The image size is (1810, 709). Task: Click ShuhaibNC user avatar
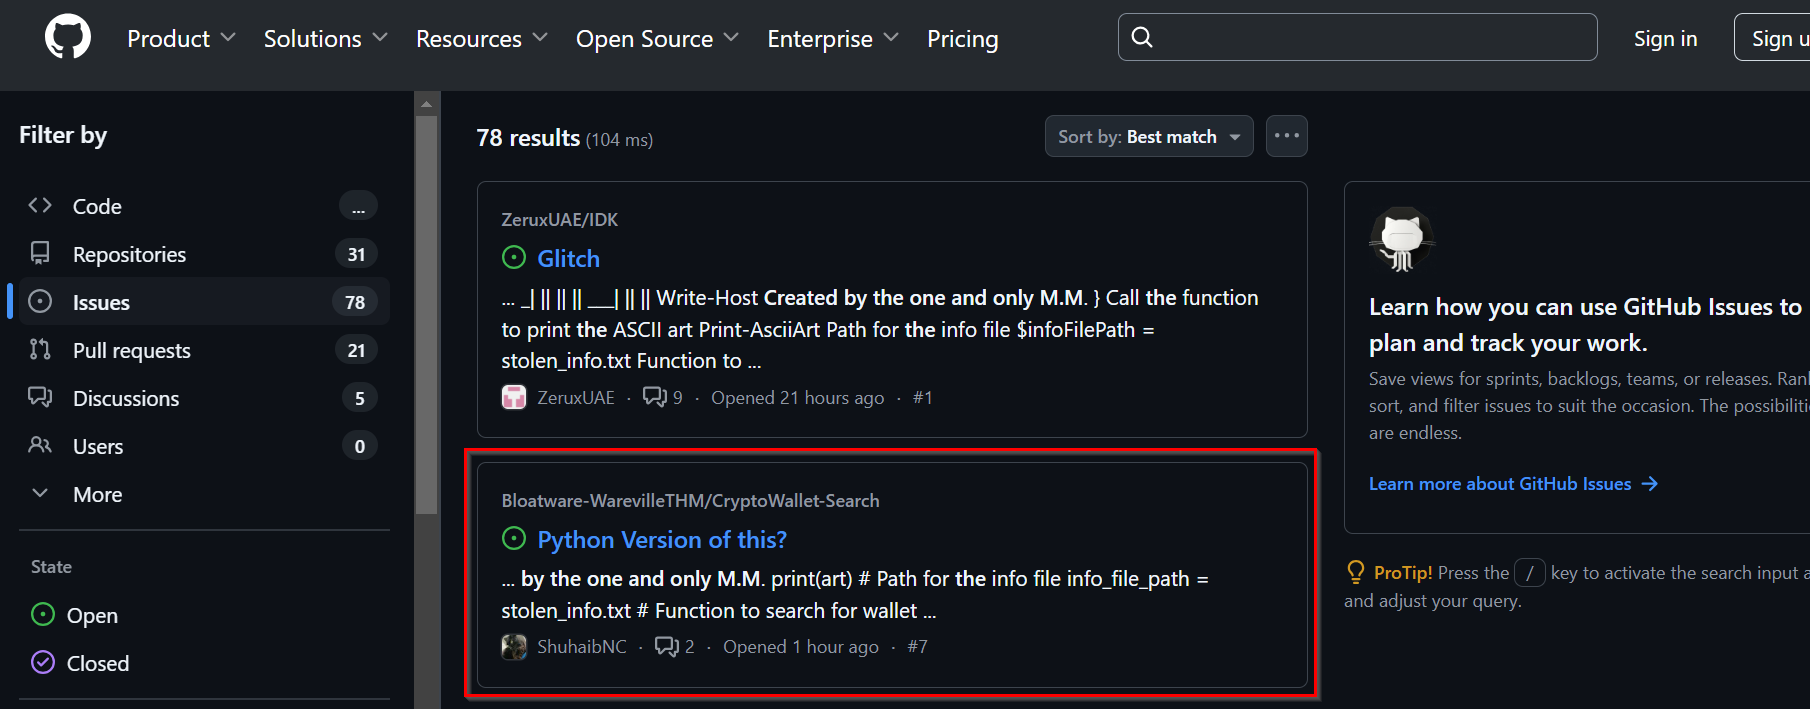coord(514,647)
